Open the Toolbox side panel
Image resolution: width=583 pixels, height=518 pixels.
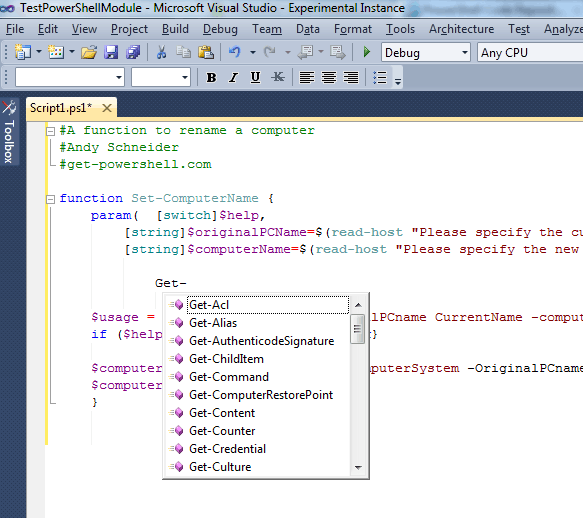9,132
